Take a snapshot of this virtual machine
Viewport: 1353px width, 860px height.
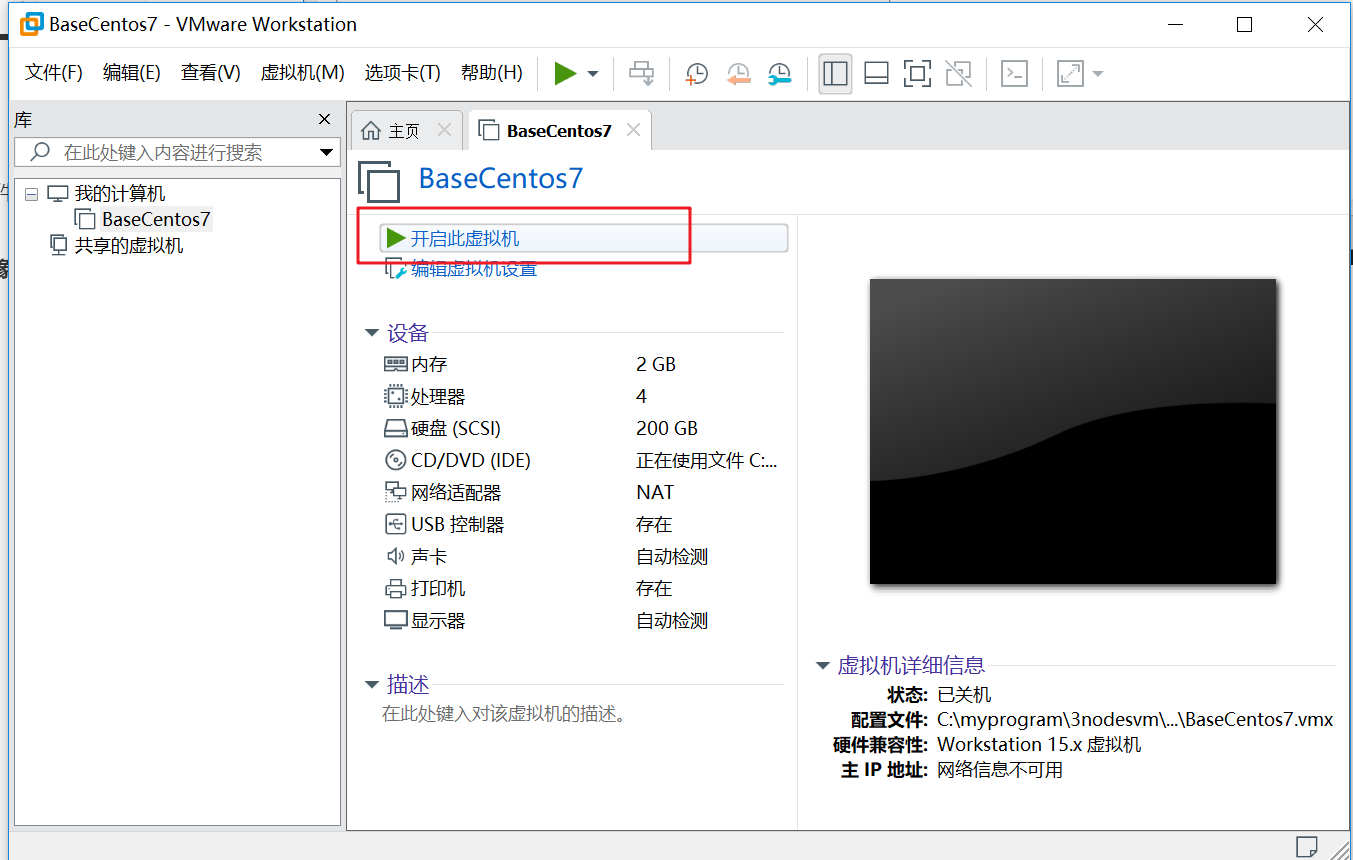click(696, 74)
